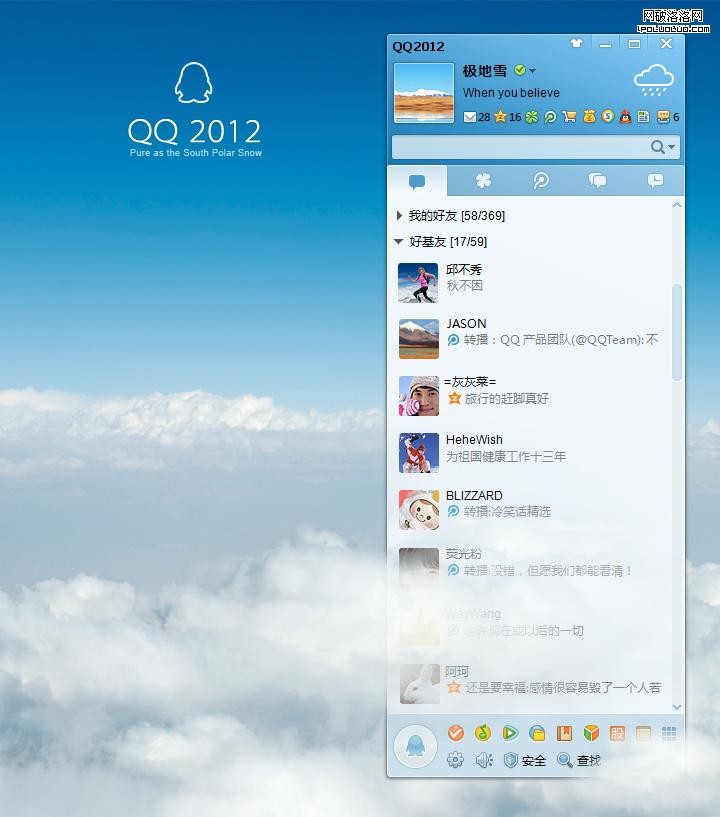Open QQ Music from the bottom toolbar
This screenshot has height=817, width=720.
coord(483,734)
